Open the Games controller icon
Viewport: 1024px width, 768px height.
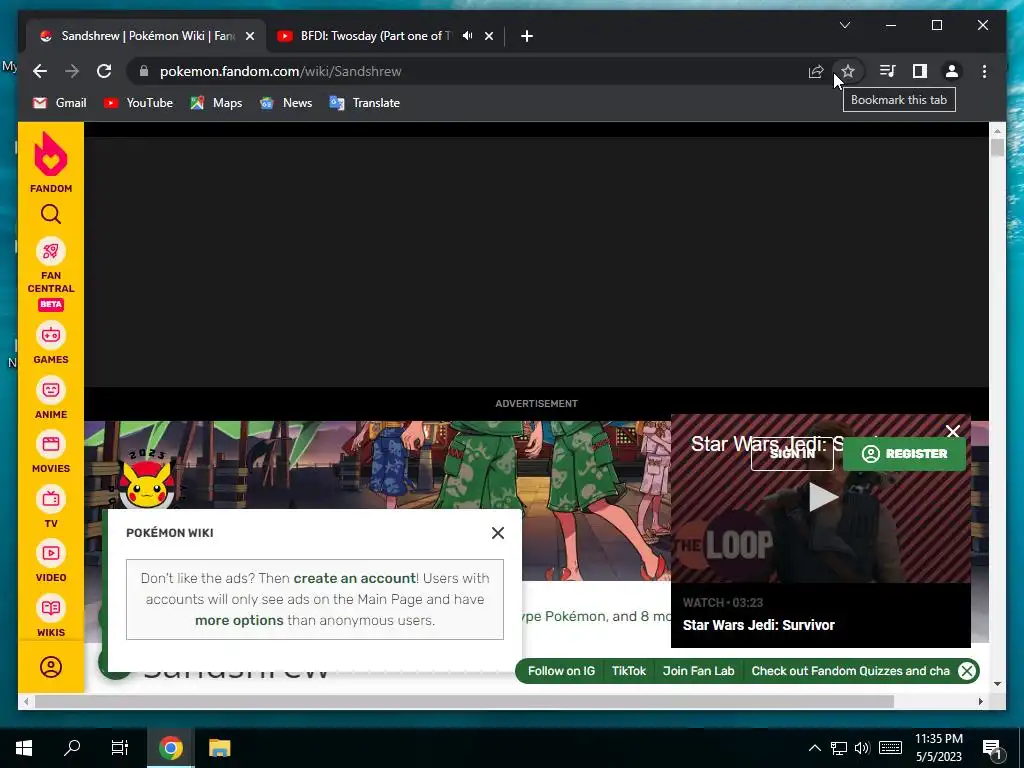click(x=51, y=336)
